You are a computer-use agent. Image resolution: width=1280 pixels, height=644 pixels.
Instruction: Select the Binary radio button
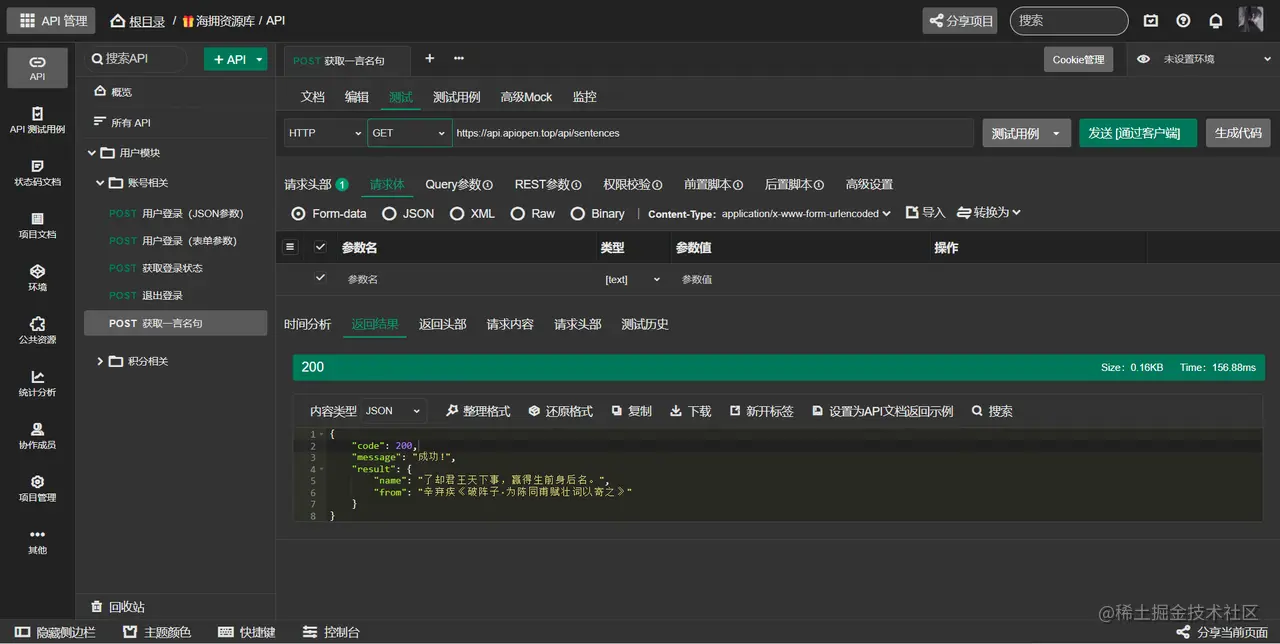click(577, 213)
